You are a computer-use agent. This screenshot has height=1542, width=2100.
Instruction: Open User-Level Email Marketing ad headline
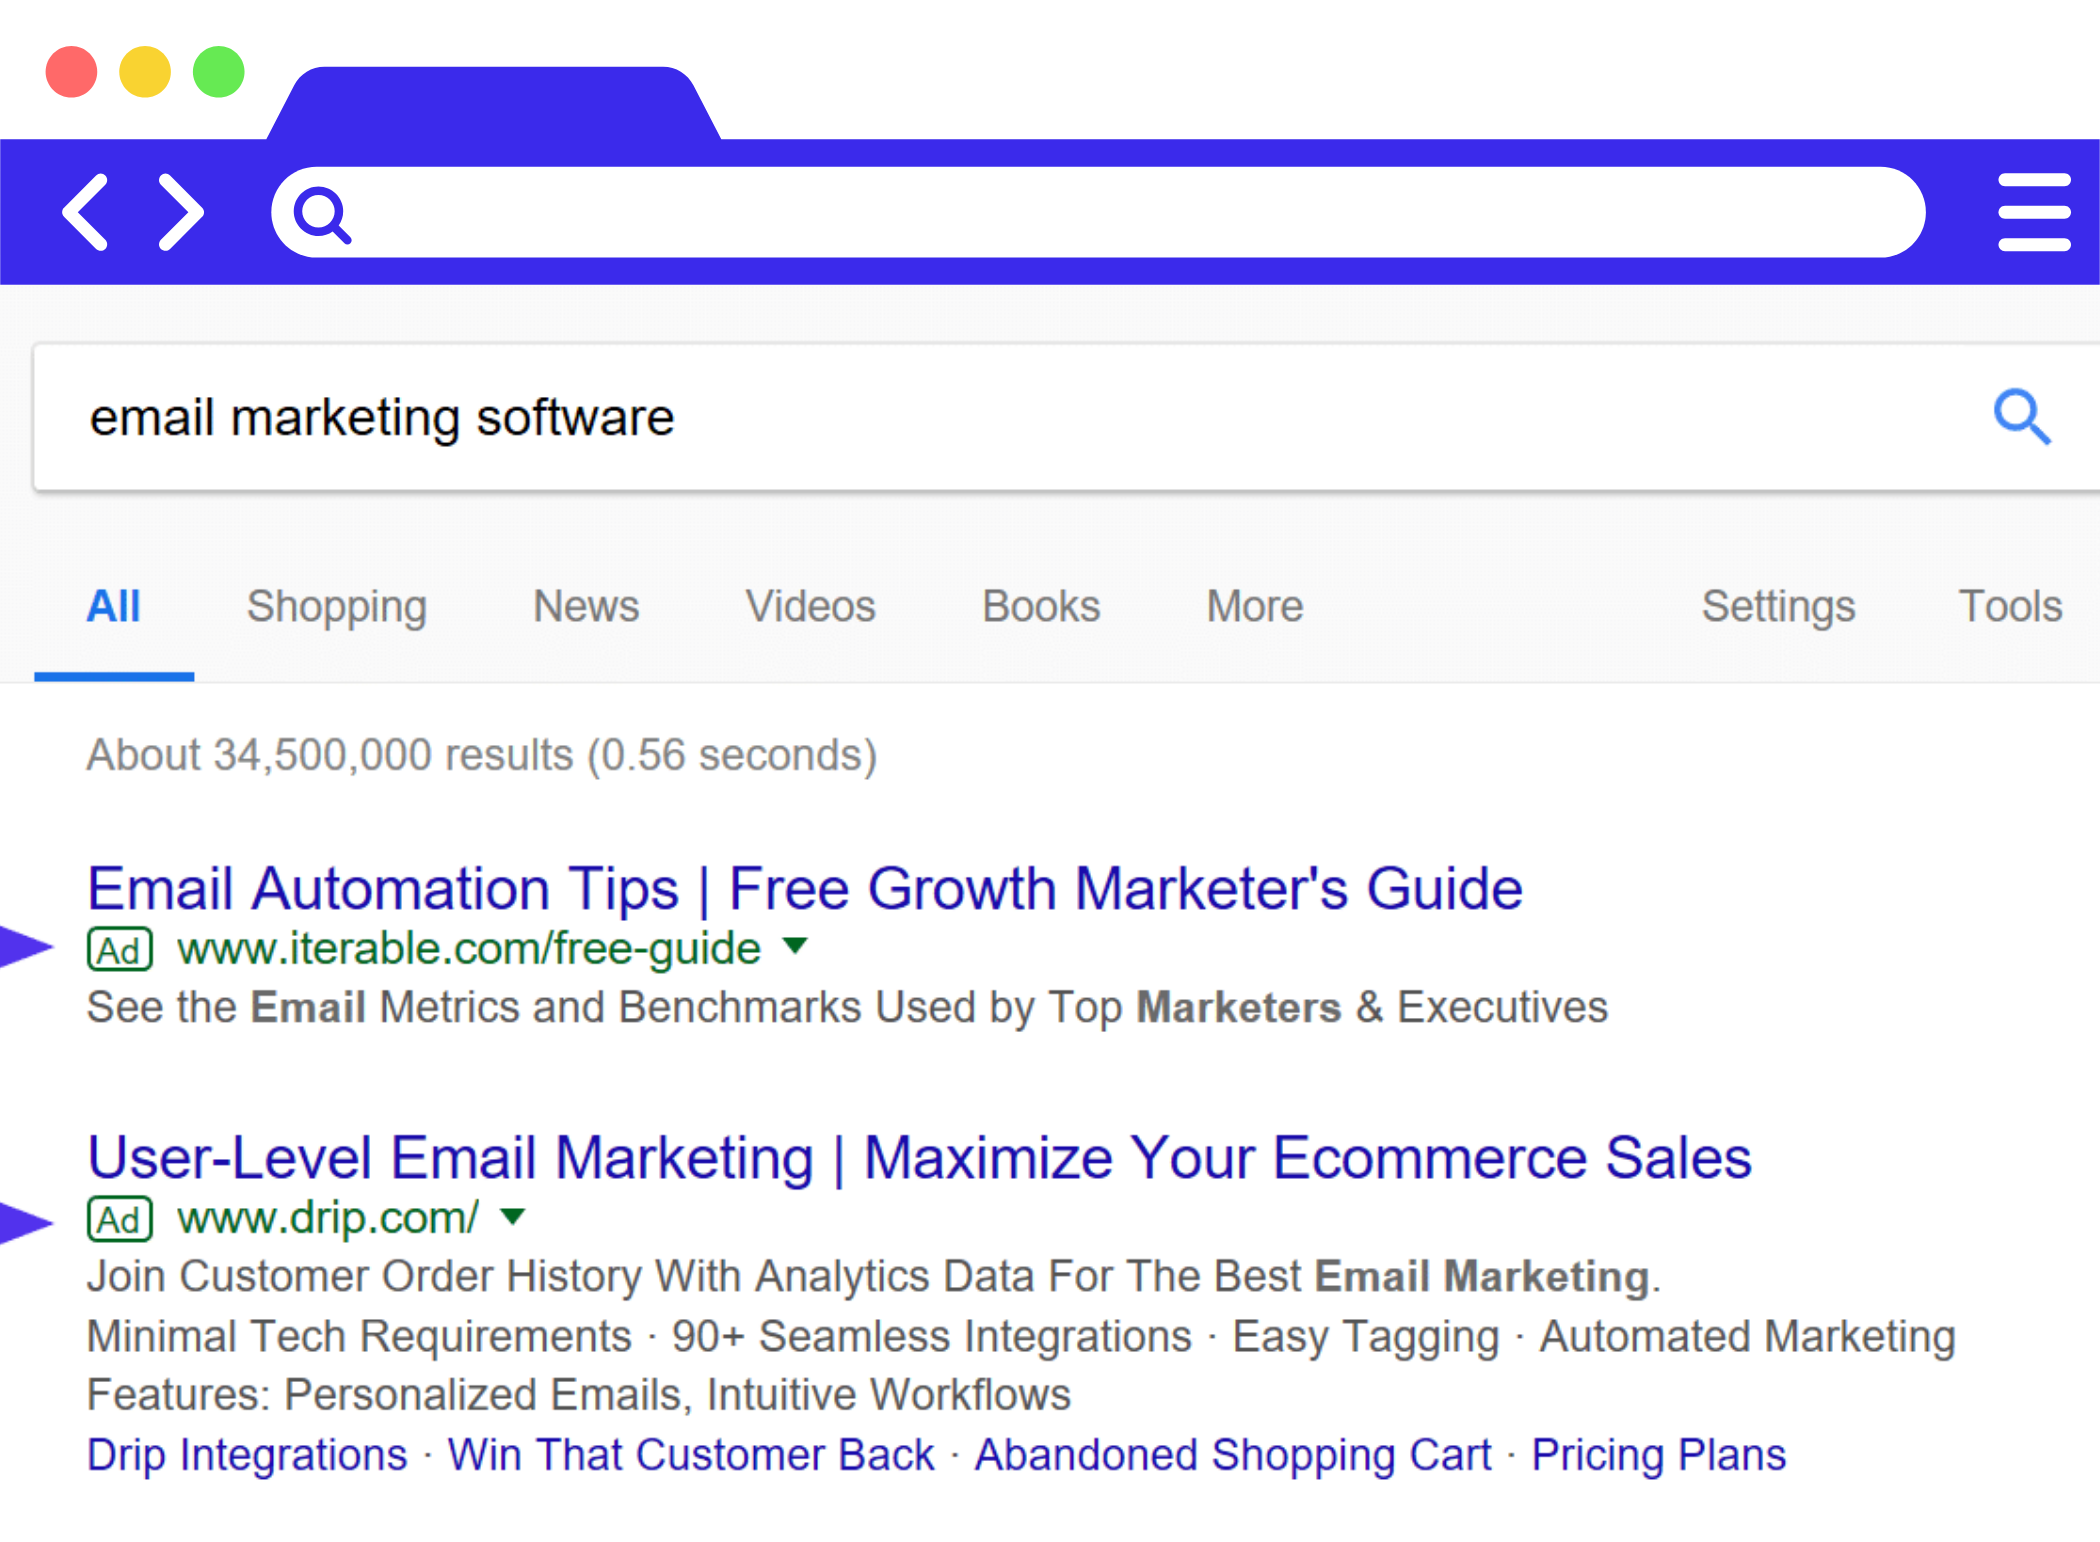click(920, 1158)
